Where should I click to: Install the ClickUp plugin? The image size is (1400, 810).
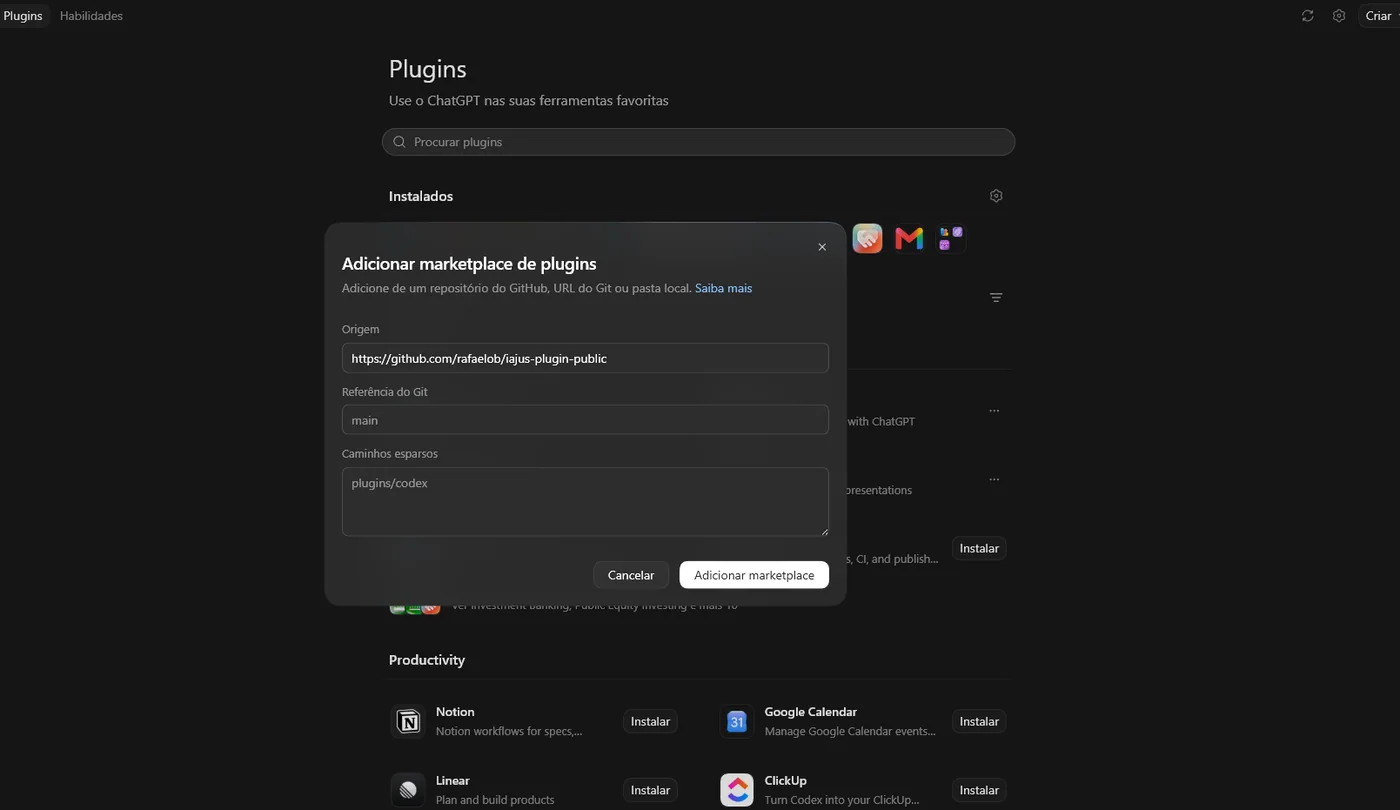point(979,790)
